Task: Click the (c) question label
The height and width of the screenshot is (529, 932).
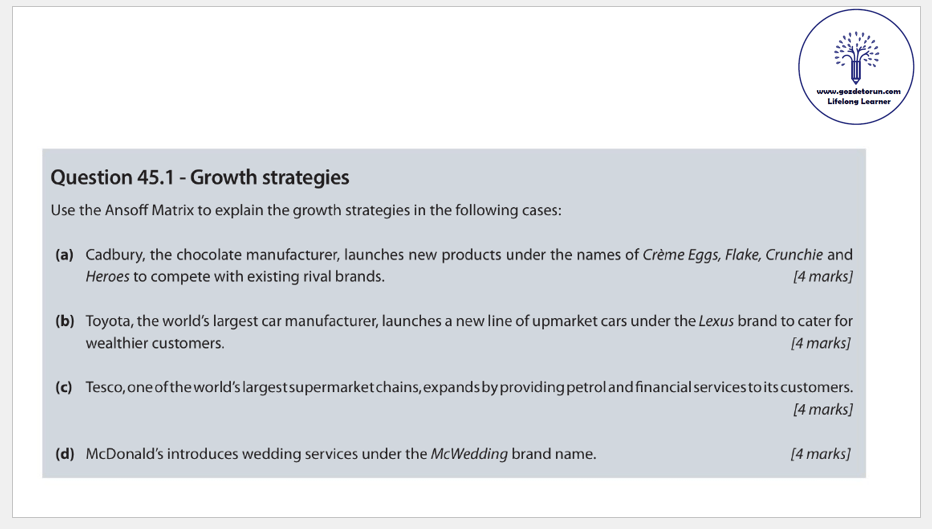Action: pos(64,387)
